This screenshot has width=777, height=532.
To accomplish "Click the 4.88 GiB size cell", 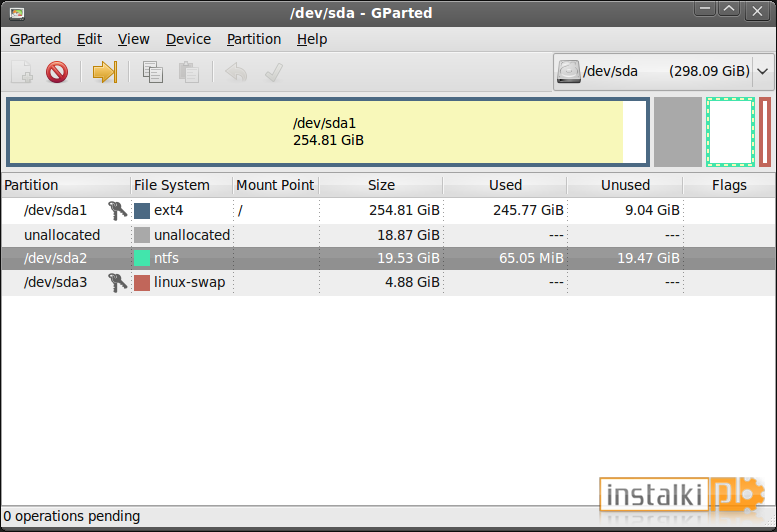I will pyautogui.click(x=412, y=282).
